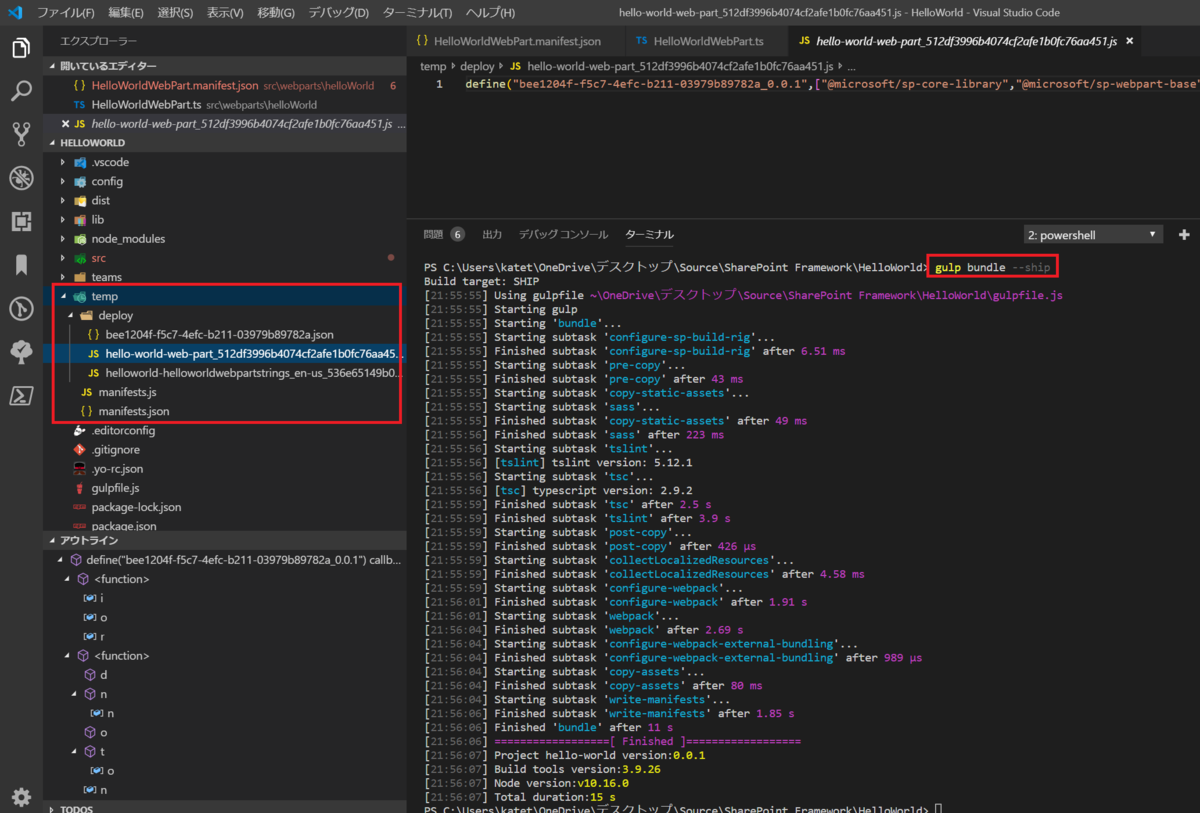Image resolution: width=1200 pixels, height=813 pixels.
Task: Switch to the HelloWorldWebPart.manifest.json editor tab
Action: [x=511, y=41]
